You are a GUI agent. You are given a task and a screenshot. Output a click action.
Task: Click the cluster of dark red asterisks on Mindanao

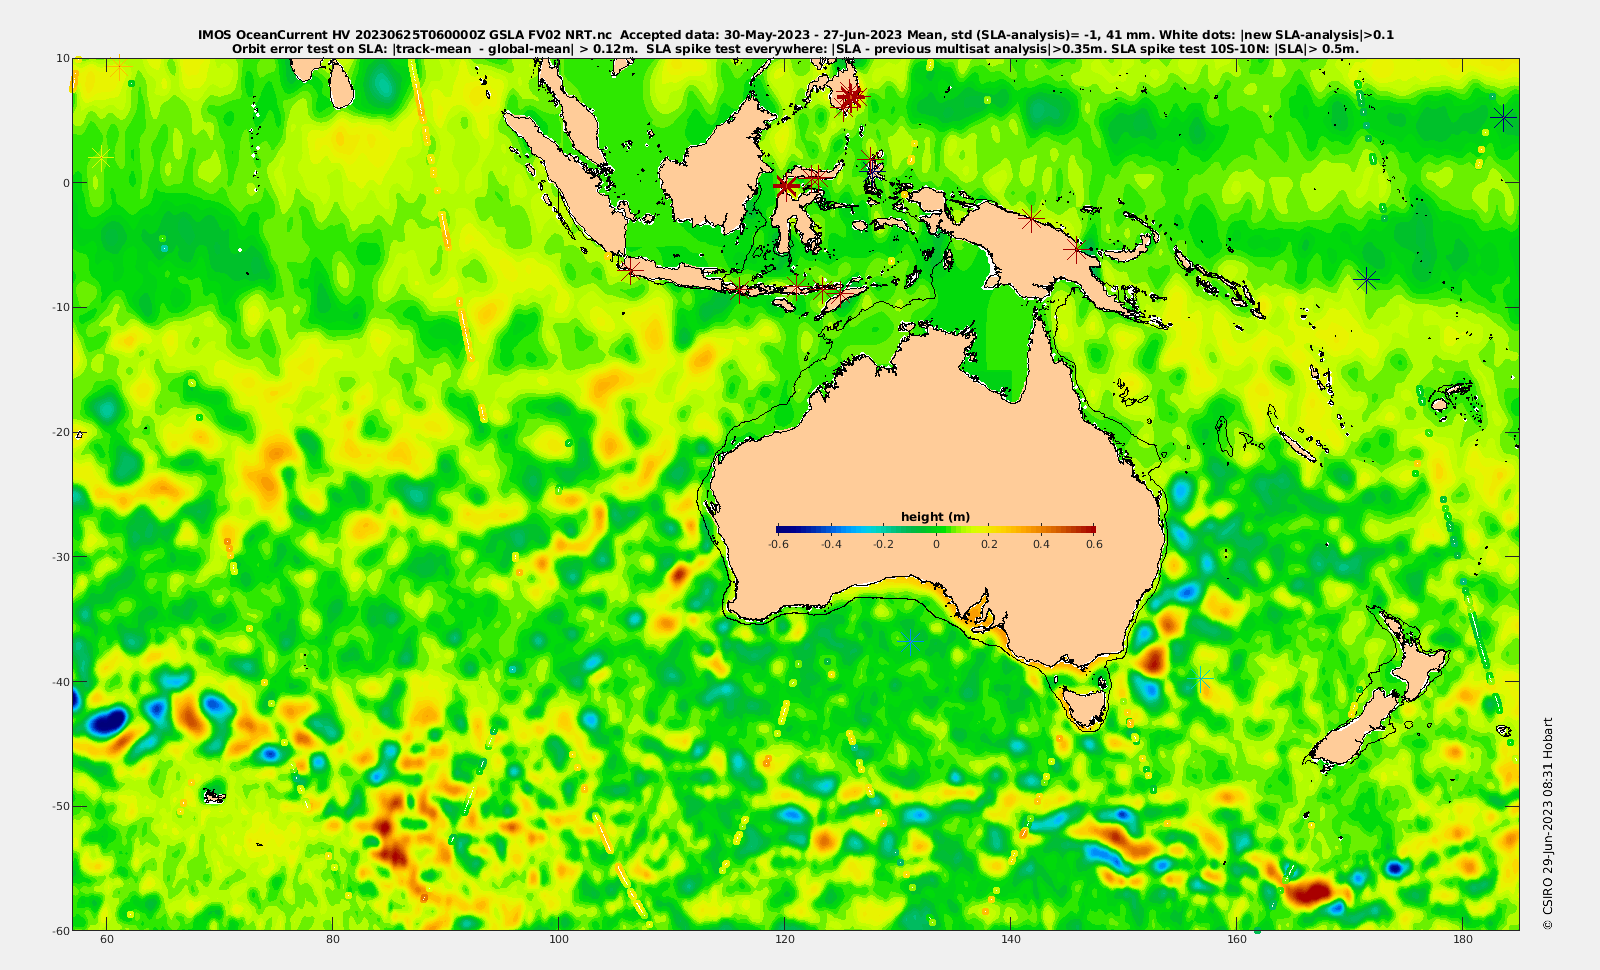coord(850,97)
